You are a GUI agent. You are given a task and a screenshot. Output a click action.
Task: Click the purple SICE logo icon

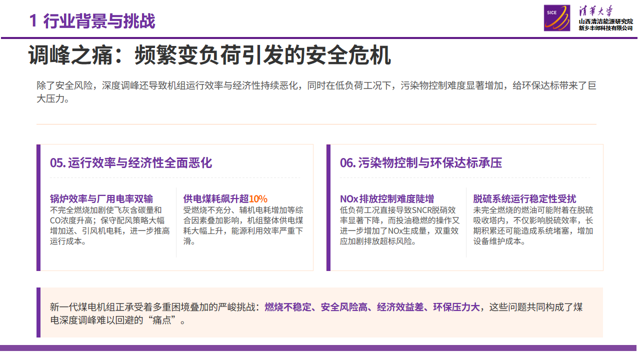pos(557,18)
